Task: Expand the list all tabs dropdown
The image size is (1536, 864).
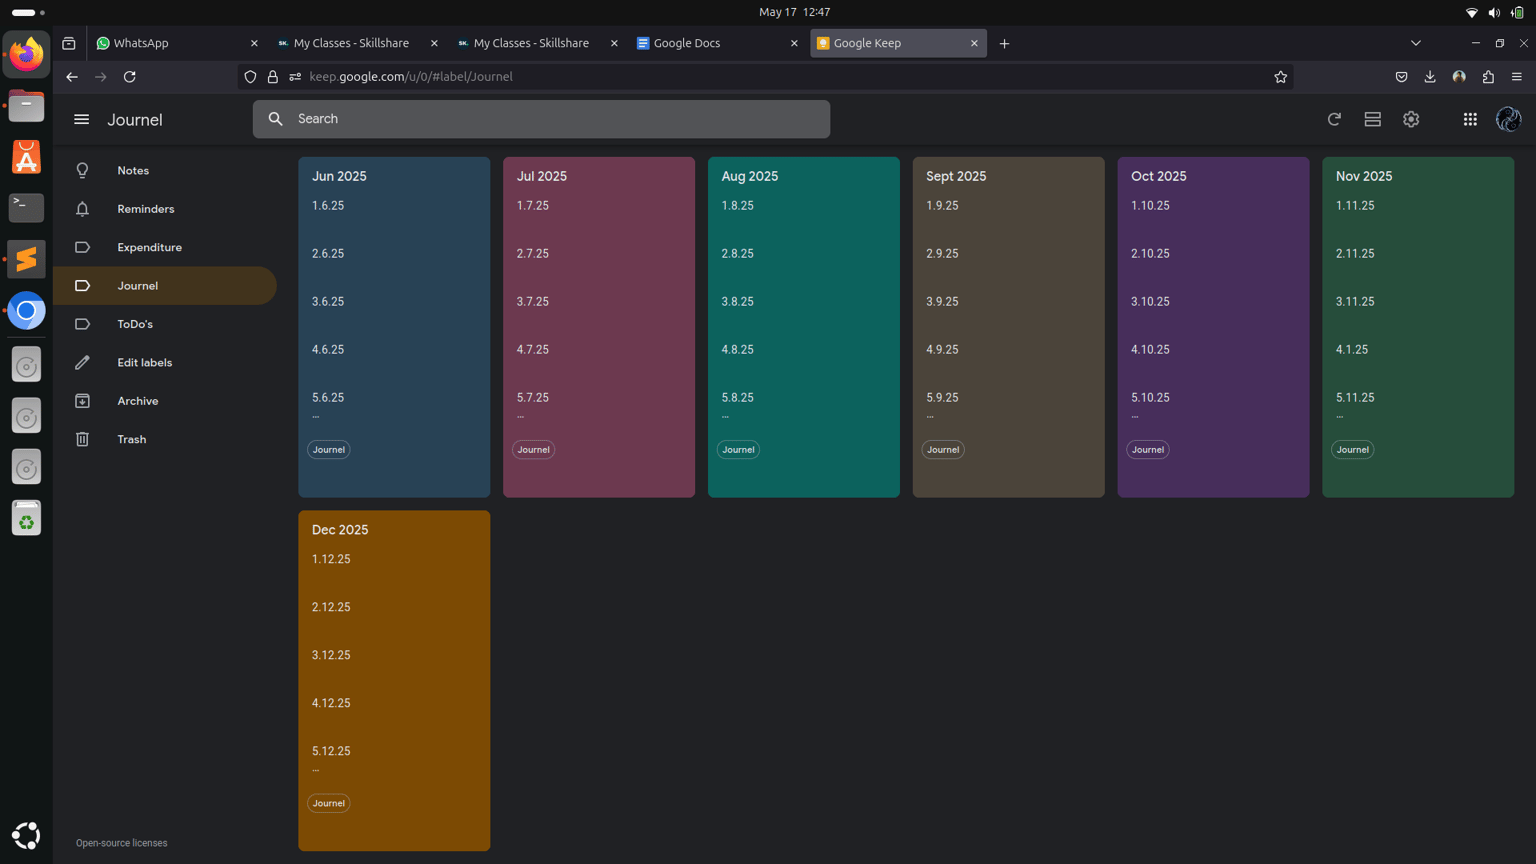Action: tap(1415, 43)
